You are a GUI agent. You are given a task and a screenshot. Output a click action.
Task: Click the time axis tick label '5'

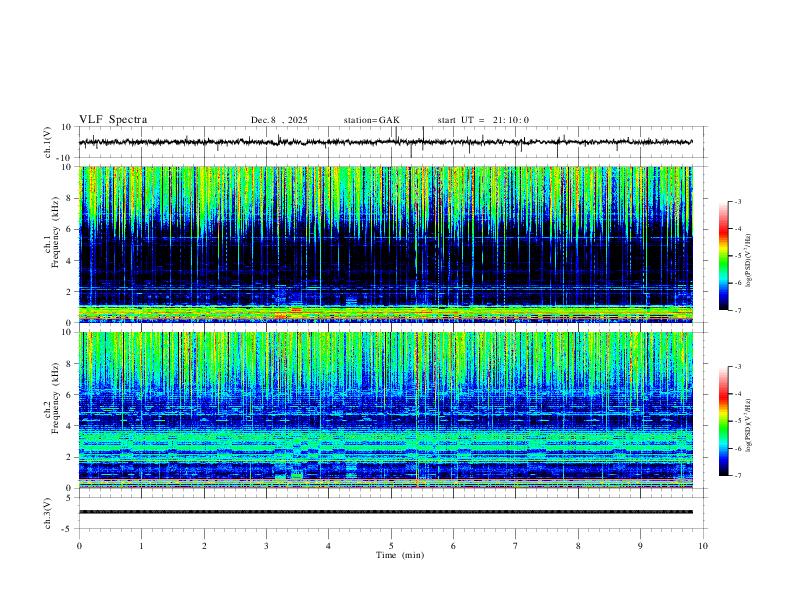click(391, 546)
